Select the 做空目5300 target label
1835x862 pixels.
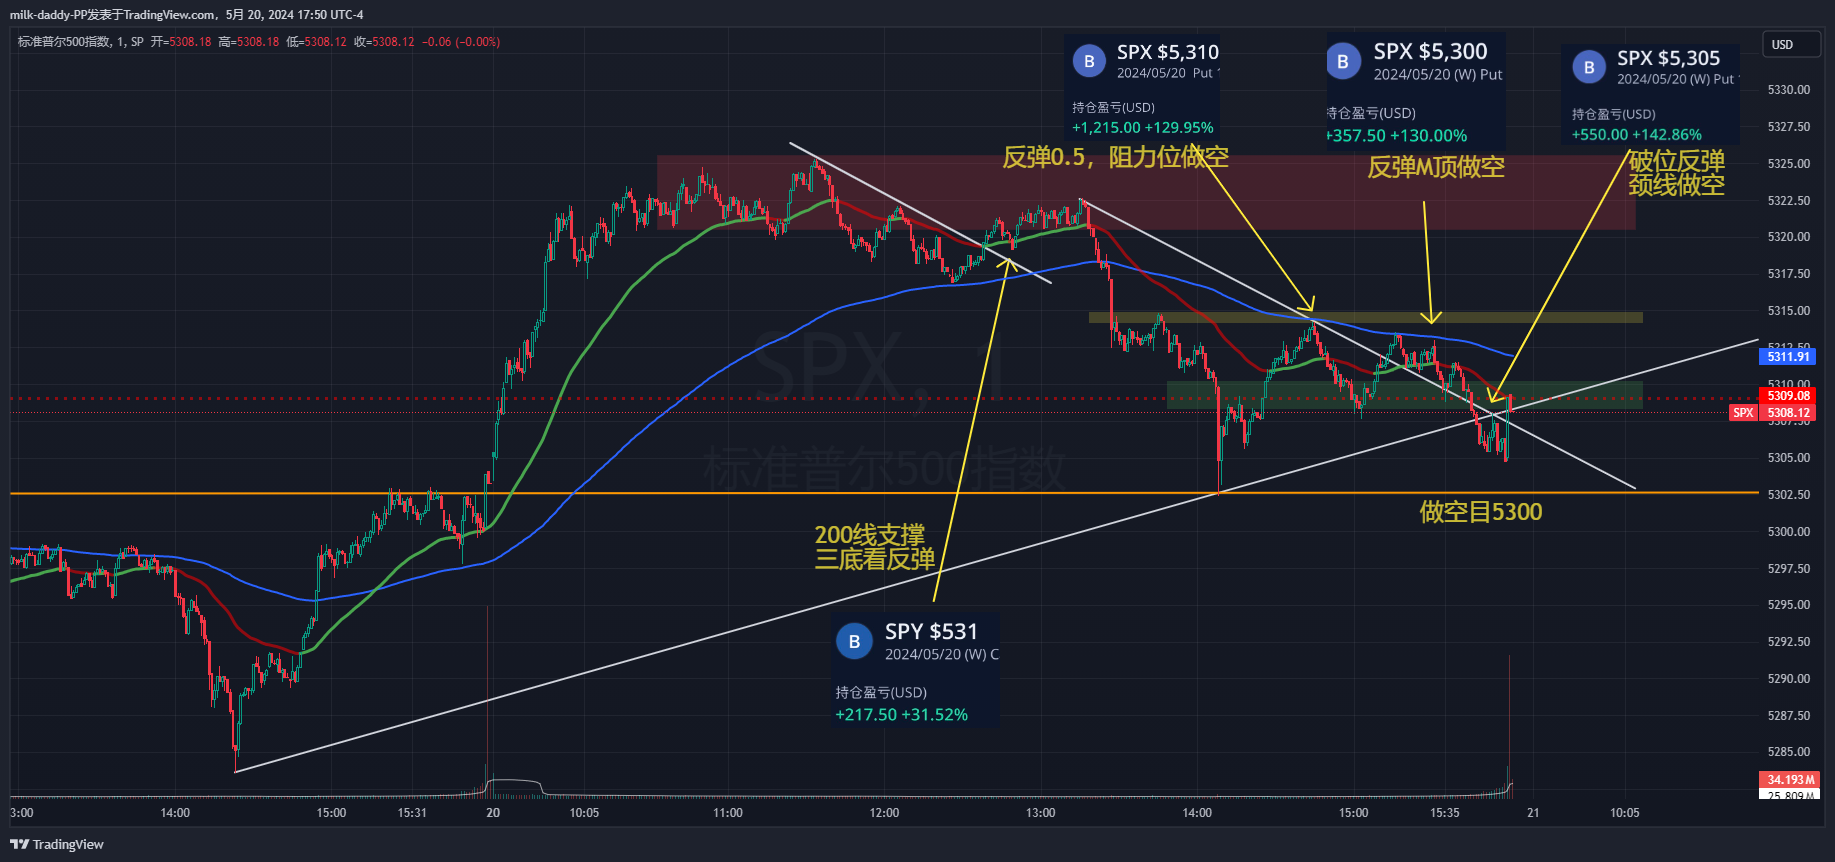[1480, 512]
